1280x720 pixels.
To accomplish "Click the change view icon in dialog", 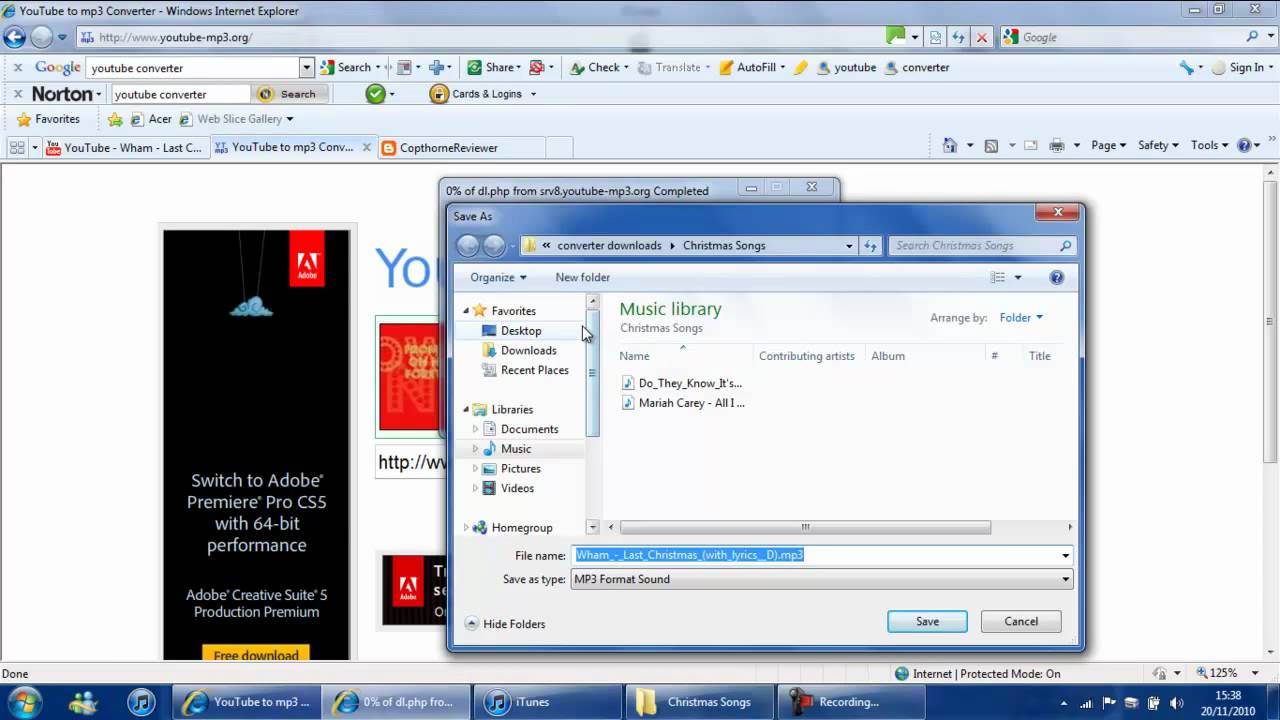I will point(997,277).
